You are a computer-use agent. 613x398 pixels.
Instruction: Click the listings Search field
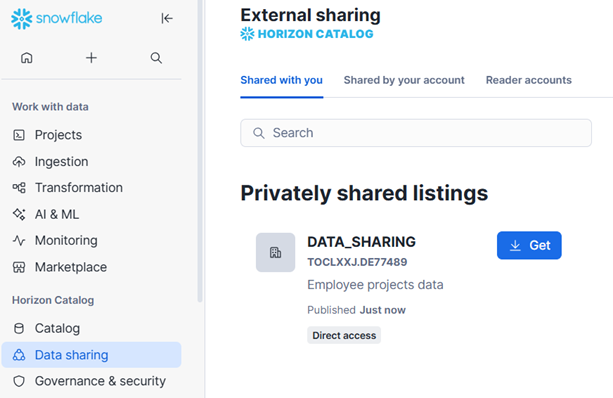[416, 133]
